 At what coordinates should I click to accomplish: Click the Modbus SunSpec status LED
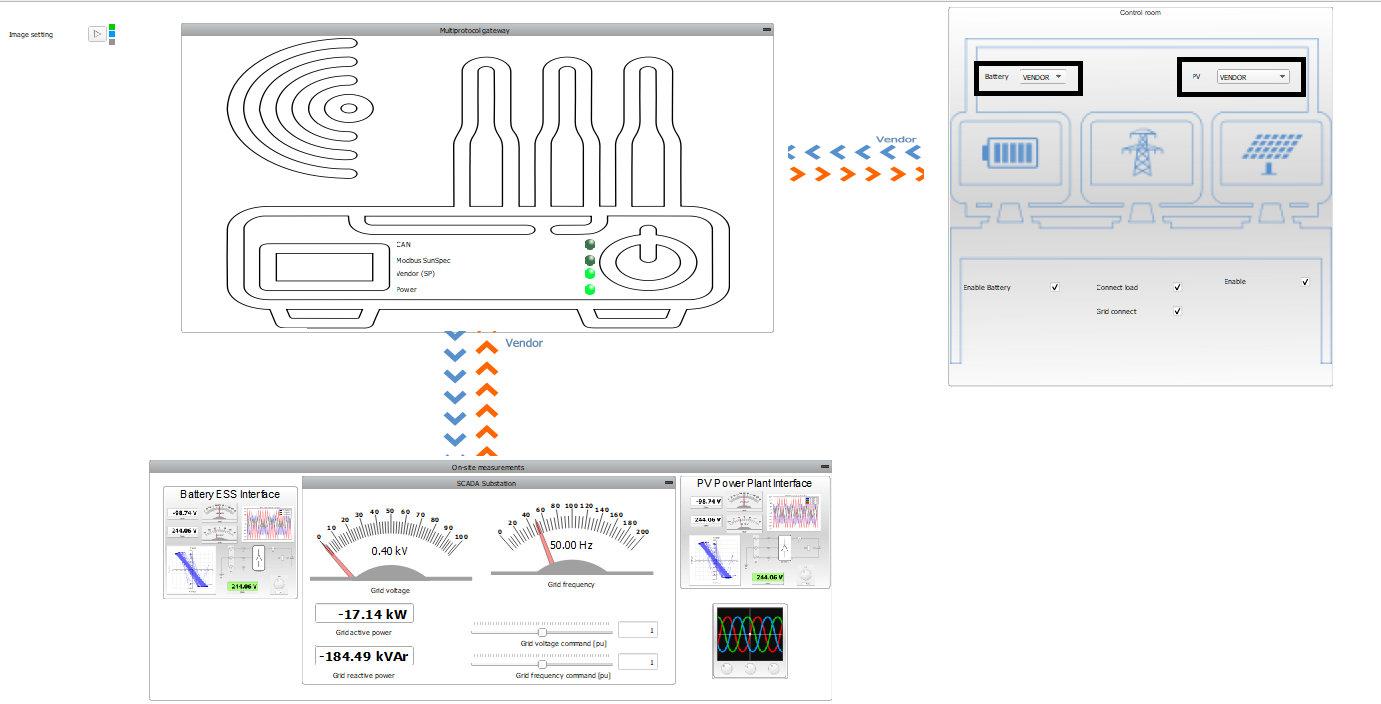(x=590, y=260)
